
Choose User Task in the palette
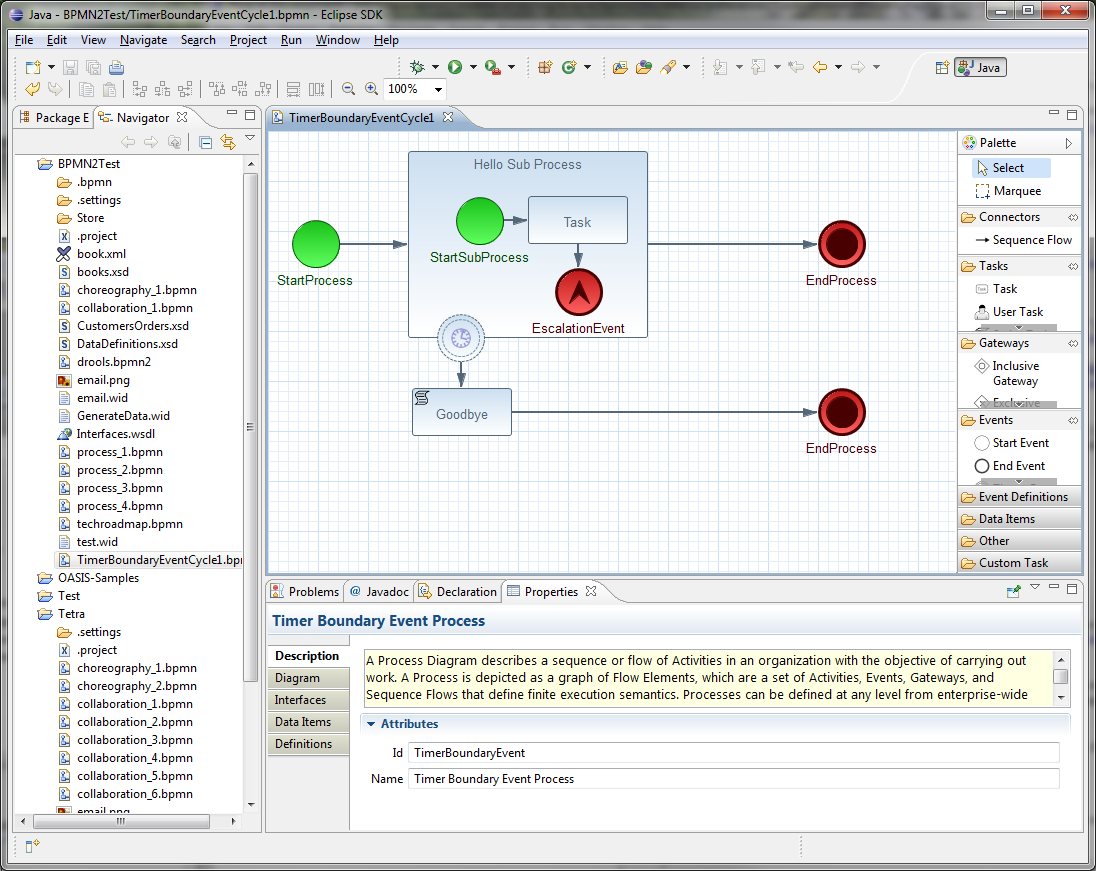point(1017,312)
